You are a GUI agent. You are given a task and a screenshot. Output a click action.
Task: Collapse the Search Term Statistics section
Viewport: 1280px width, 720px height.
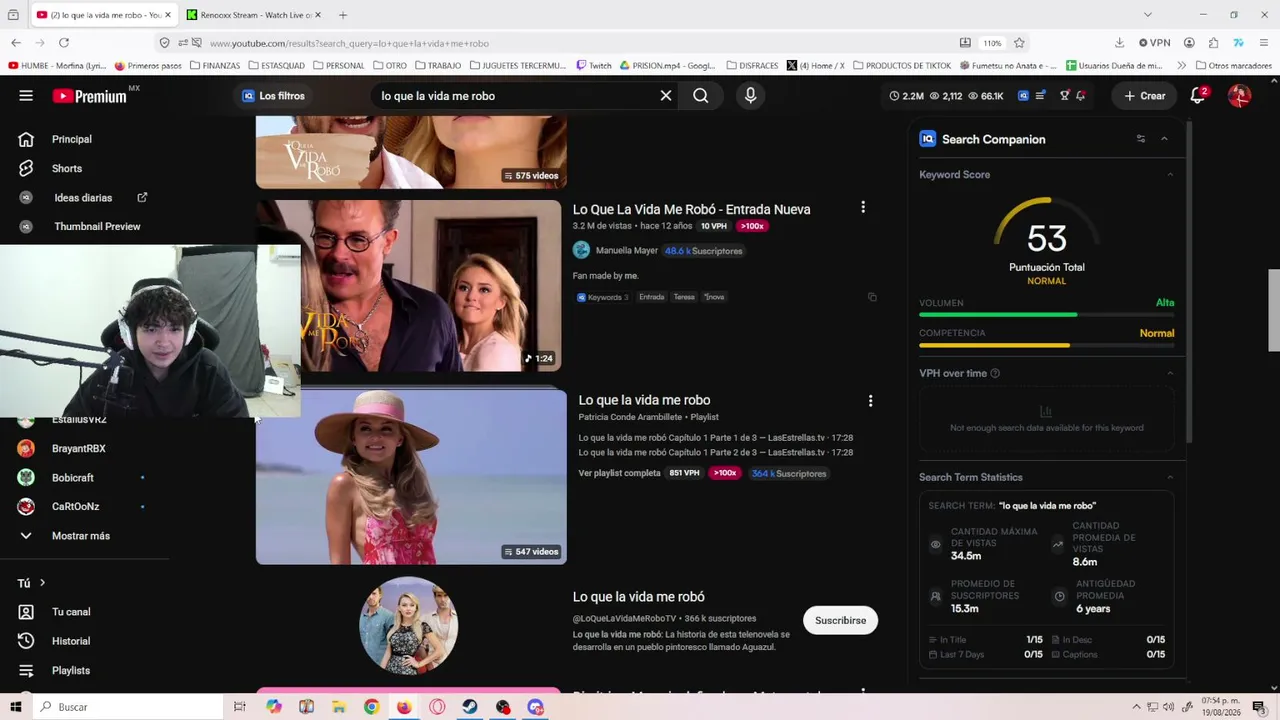tap(1170, 477)
